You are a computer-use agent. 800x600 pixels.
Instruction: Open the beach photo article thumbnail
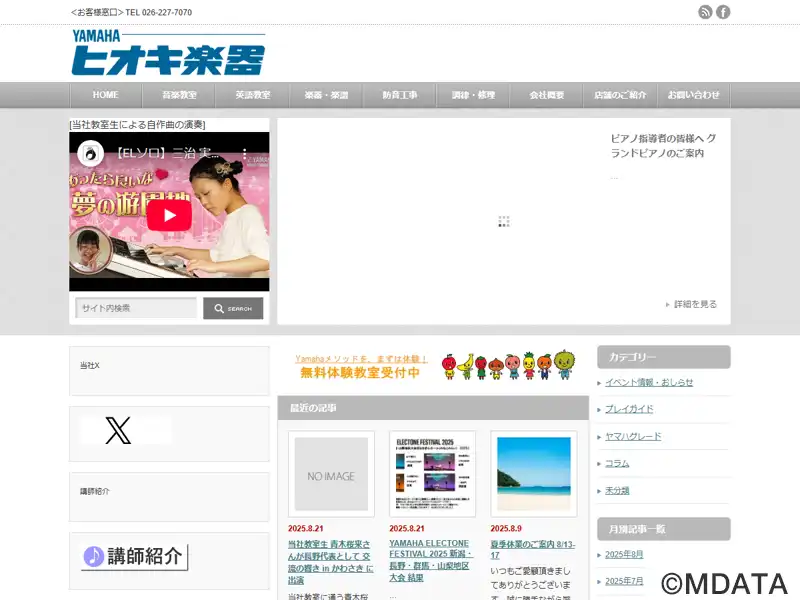534,474
